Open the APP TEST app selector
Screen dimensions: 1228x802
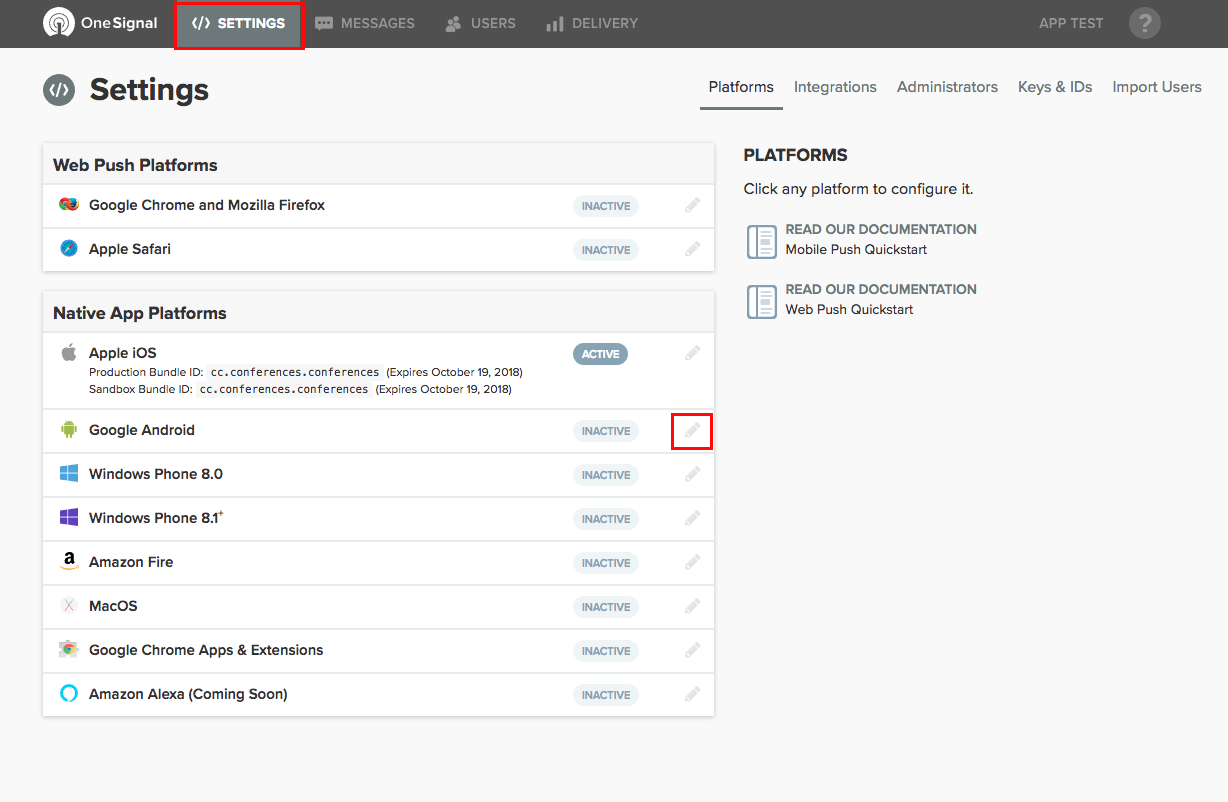[x=1071, y=23]
